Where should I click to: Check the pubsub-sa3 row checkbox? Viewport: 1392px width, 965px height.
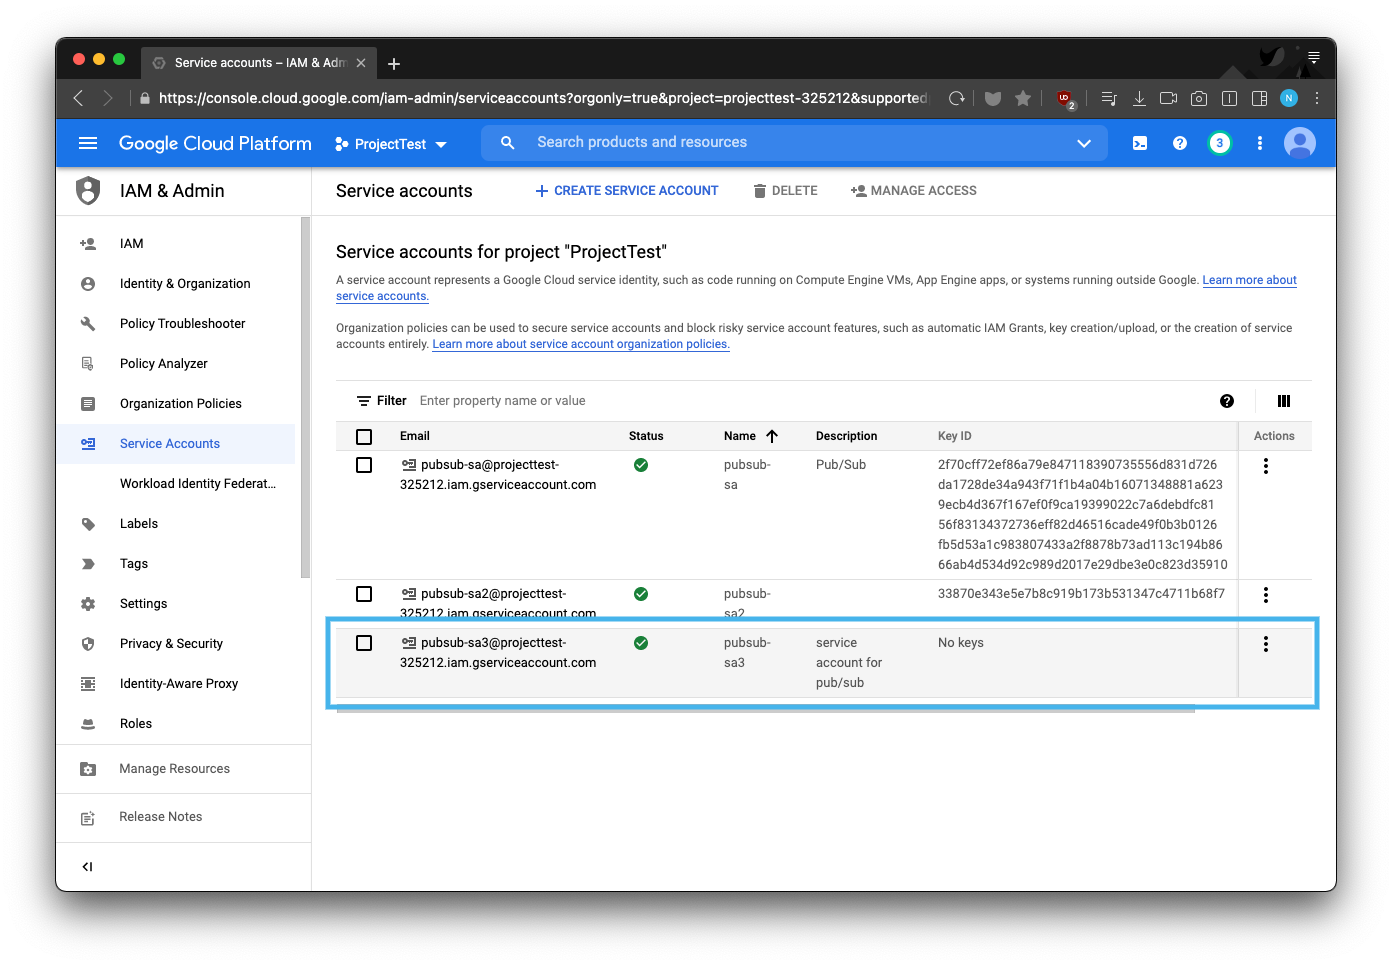click(364, 643)
